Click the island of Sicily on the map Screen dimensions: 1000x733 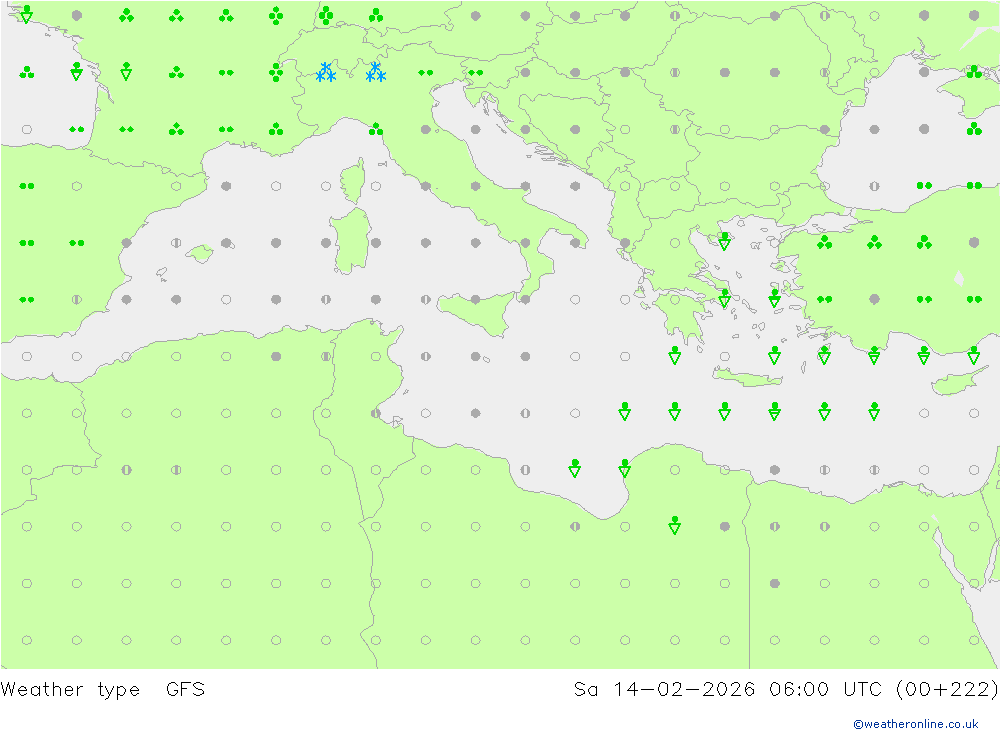478,313
